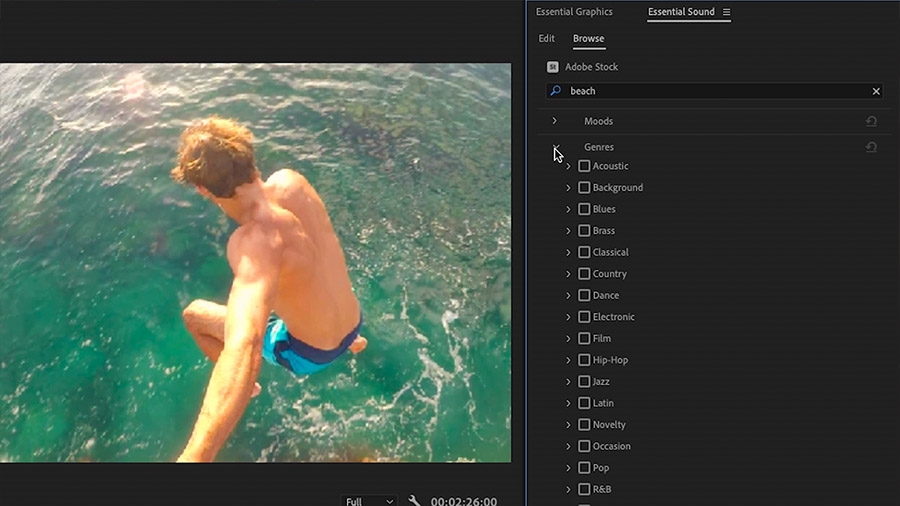
Task: Check the Film genre checkbox
Action: [x=584, y=338]
